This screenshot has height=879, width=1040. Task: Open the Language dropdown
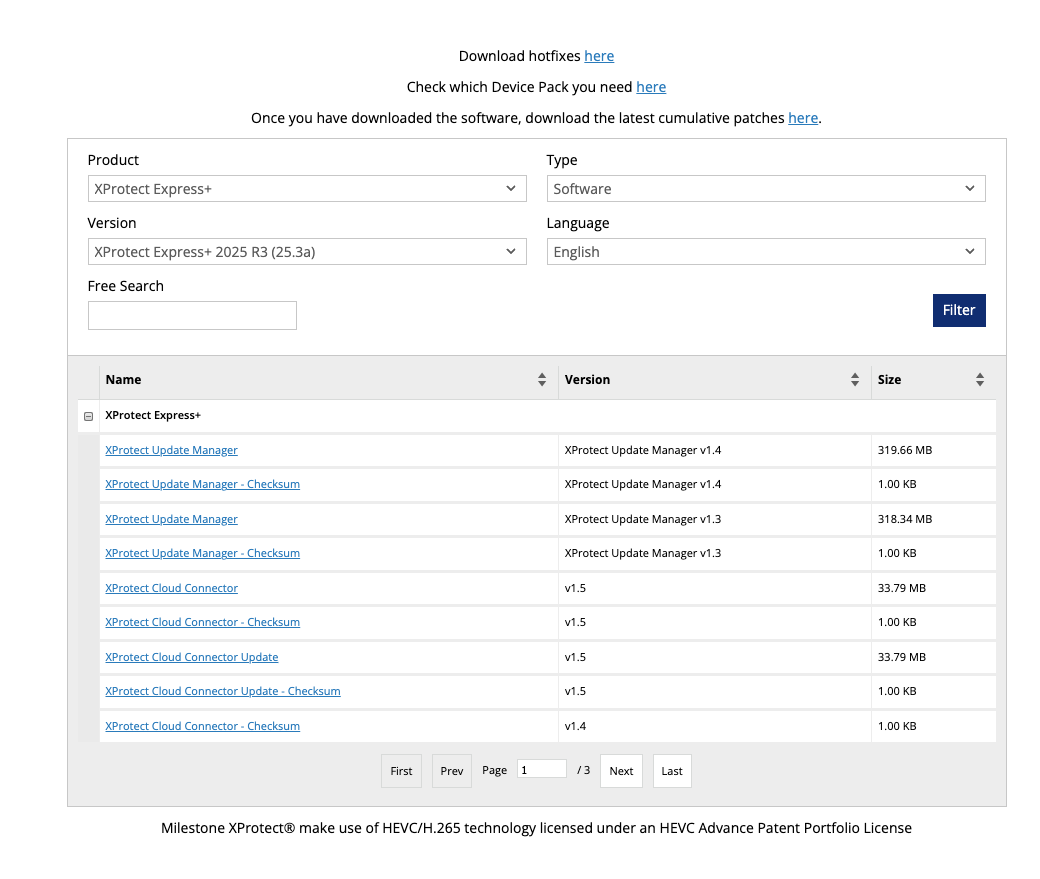765,252
